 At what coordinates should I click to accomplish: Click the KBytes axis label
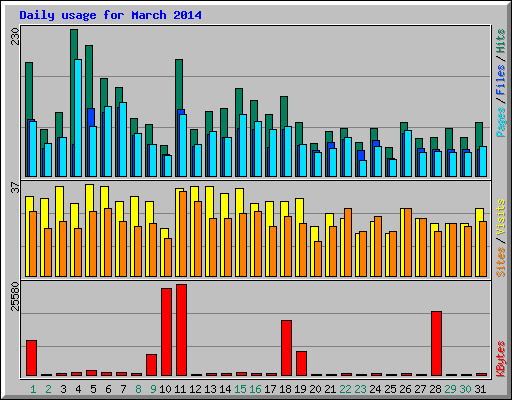500,359
